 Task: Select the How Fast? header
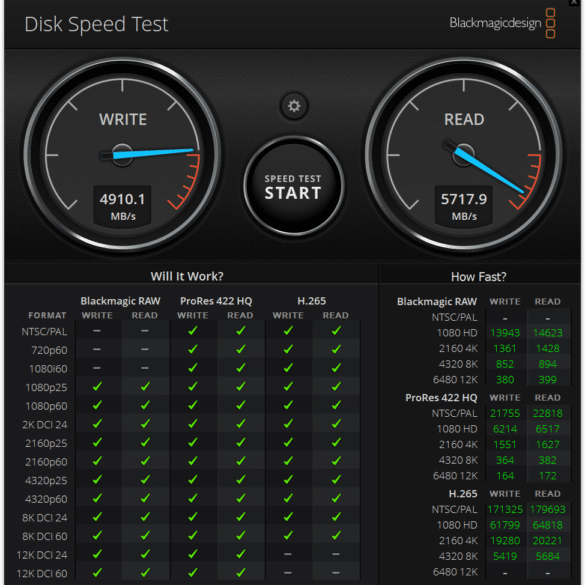point(479,277)
